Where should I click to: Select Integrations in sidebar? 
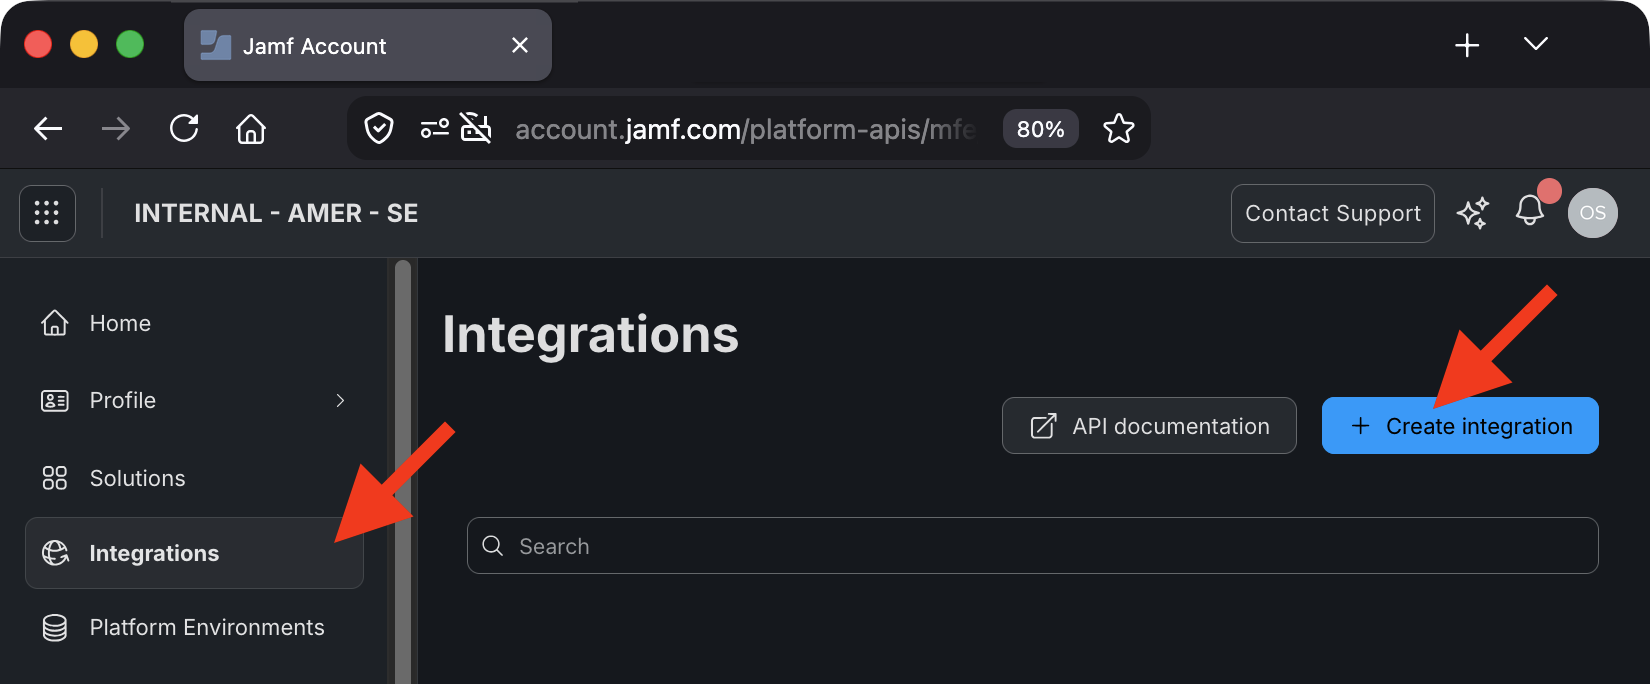point(194,553)
